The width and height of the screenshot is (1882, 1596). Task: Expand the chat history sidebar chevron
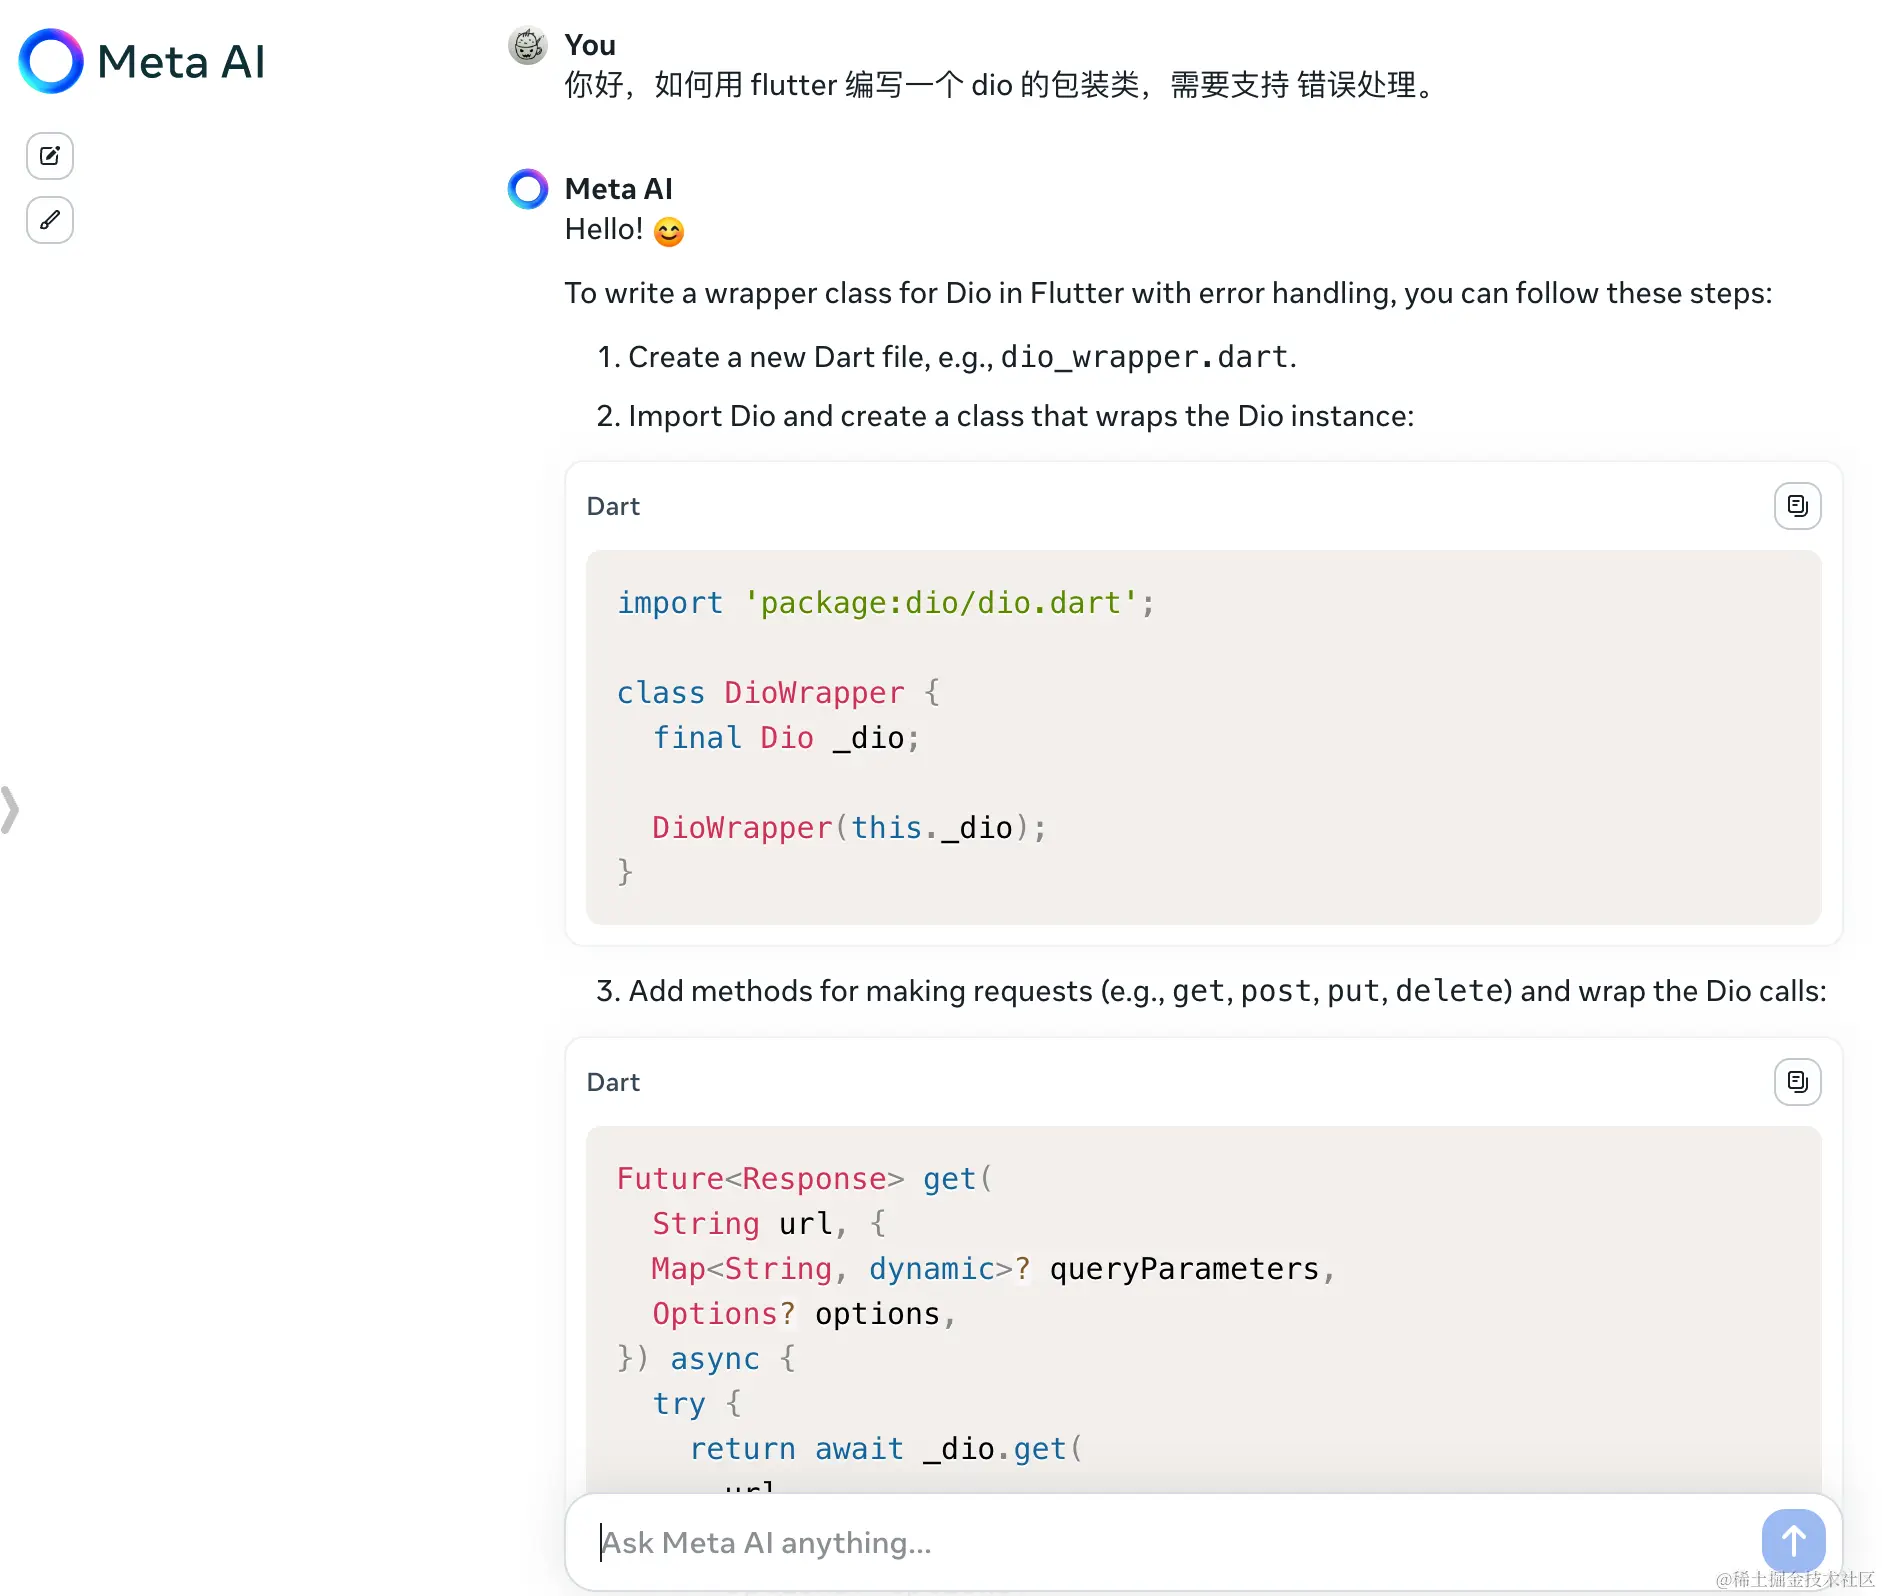pyautogui.click(x=11, y=810)
